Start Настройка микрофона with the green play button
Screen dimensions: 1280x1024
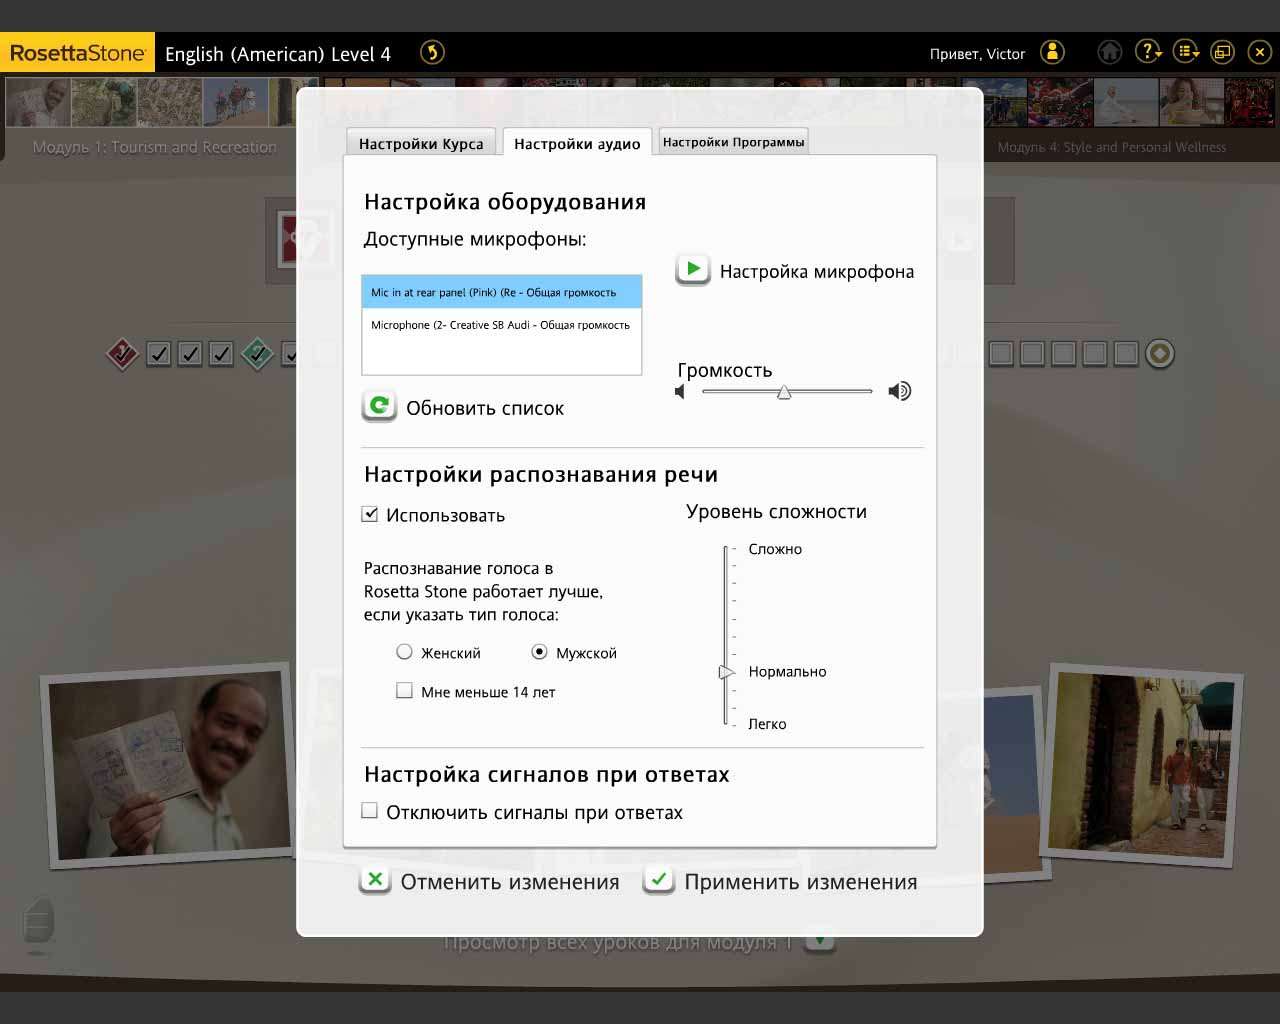[x=692, y=269]
